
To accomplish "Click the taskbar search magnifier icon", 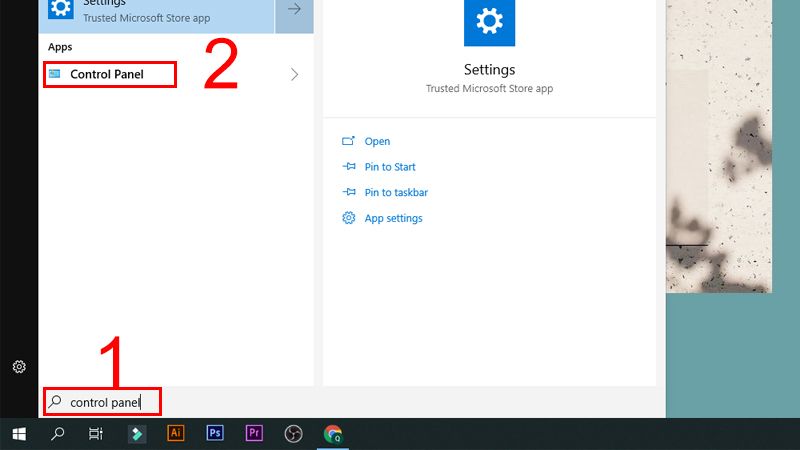I will (58, 434).
